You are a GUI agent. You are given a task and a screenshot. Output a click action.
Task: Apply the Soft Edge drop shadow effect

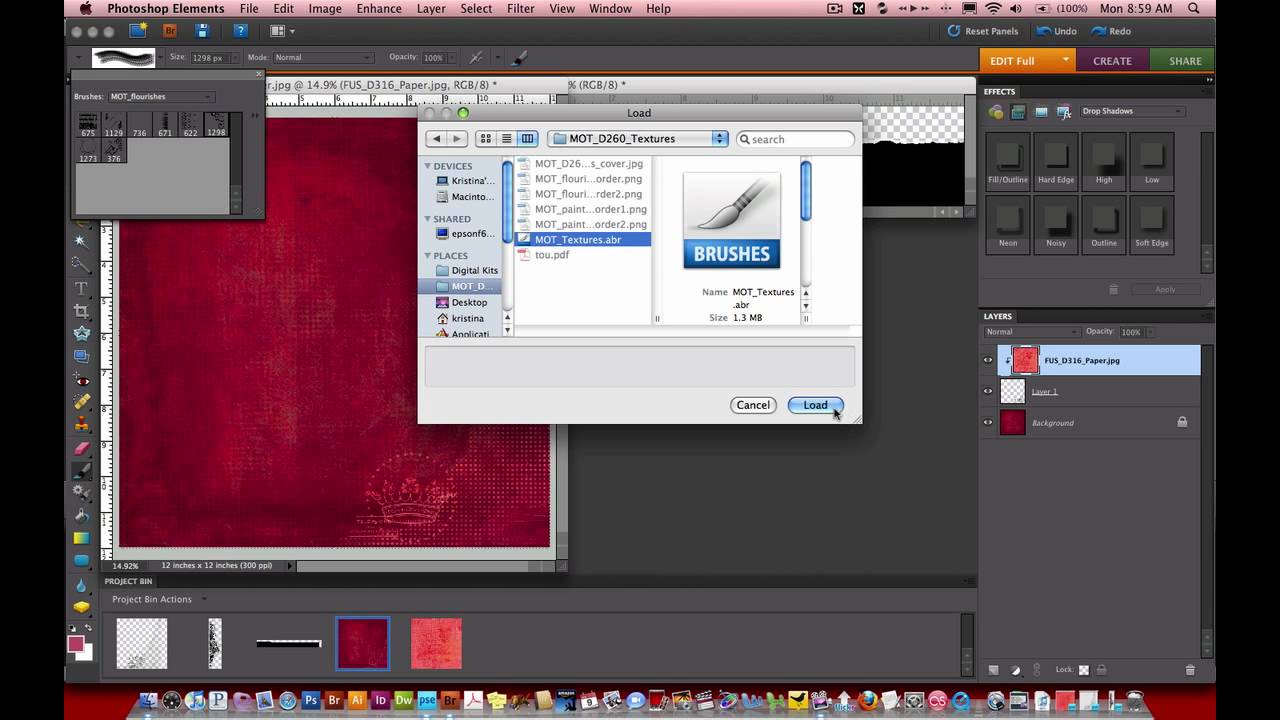[x=1151, y=223]
